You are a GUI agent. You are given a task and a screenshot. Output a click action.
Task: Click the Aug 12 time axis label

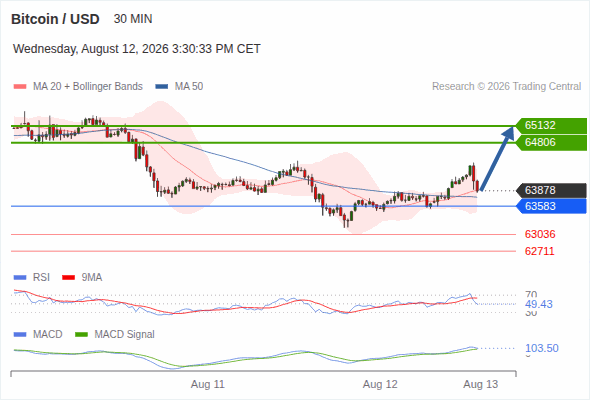coord(380,385)
